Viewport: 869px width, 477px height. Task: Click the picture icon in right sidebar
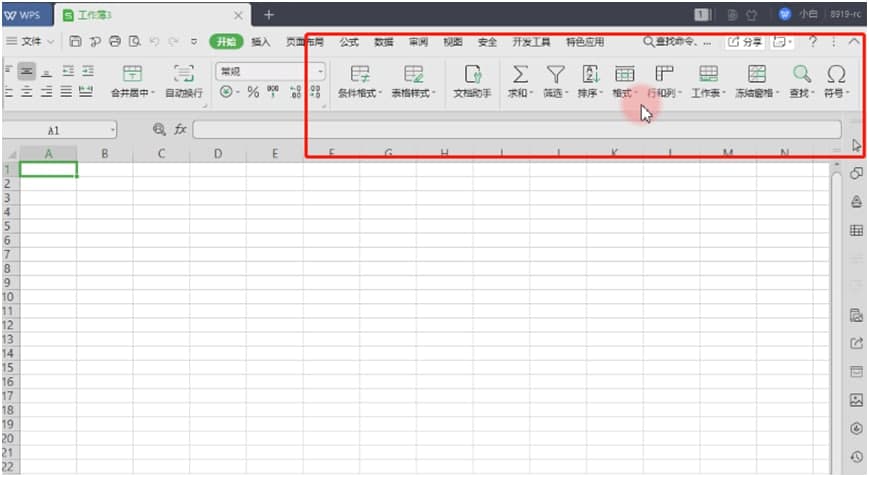[x=856, y=400]
